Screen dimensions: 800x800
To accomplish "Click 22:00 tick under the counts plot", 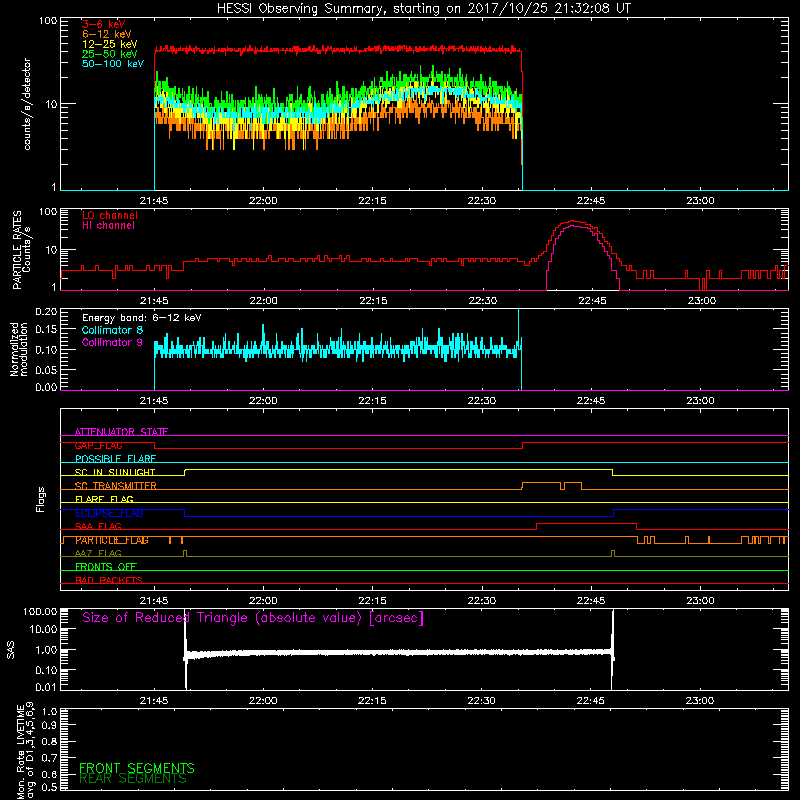I will (x=263, y=201).
